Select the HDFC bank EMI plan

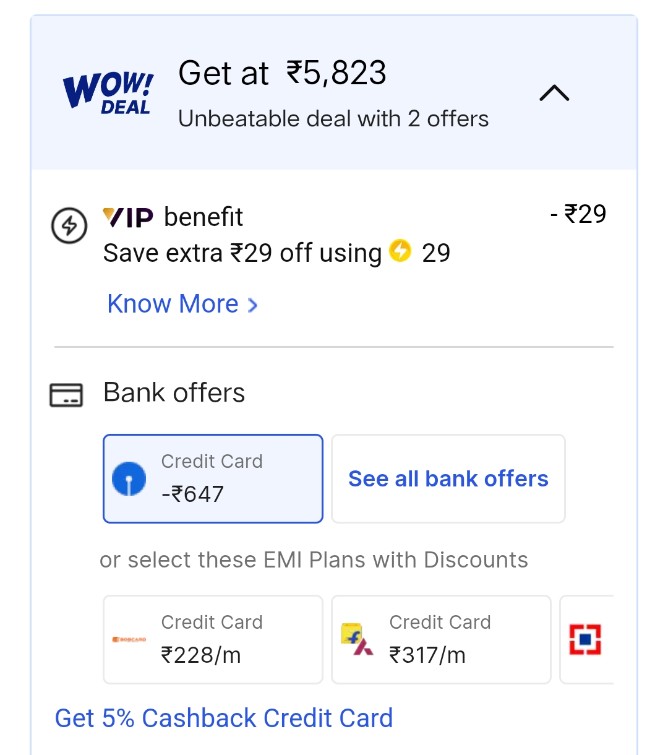click(x=586, y=639)
